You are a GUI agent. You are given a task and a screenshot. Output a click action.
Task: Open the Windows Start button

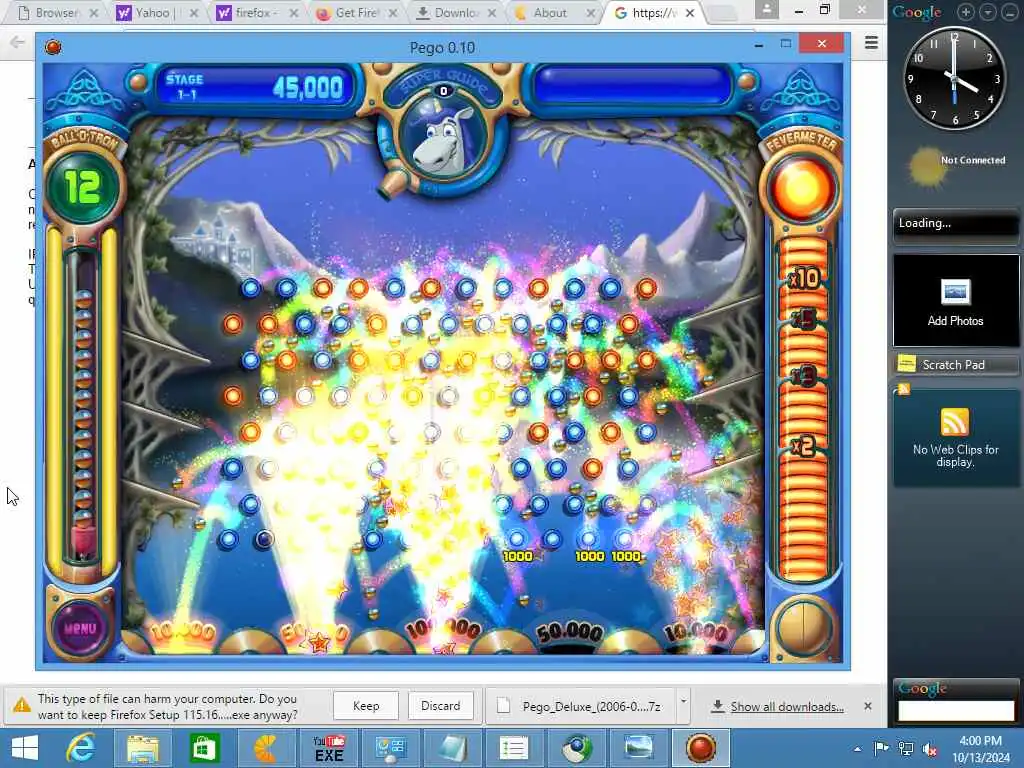(x=25, y=748)
